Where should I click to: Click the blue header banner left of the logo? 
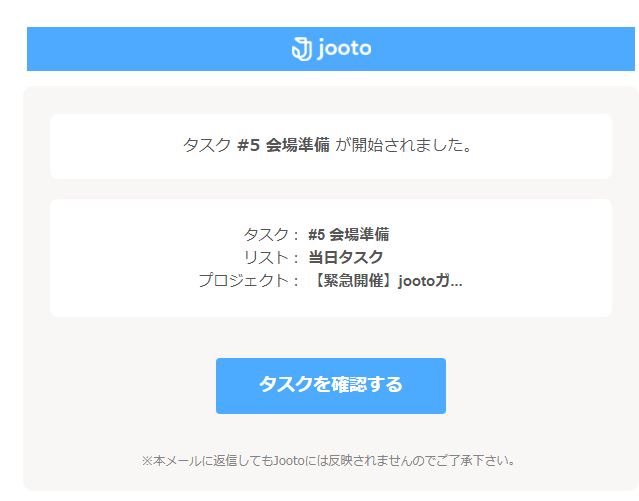[x=150, y=49]
